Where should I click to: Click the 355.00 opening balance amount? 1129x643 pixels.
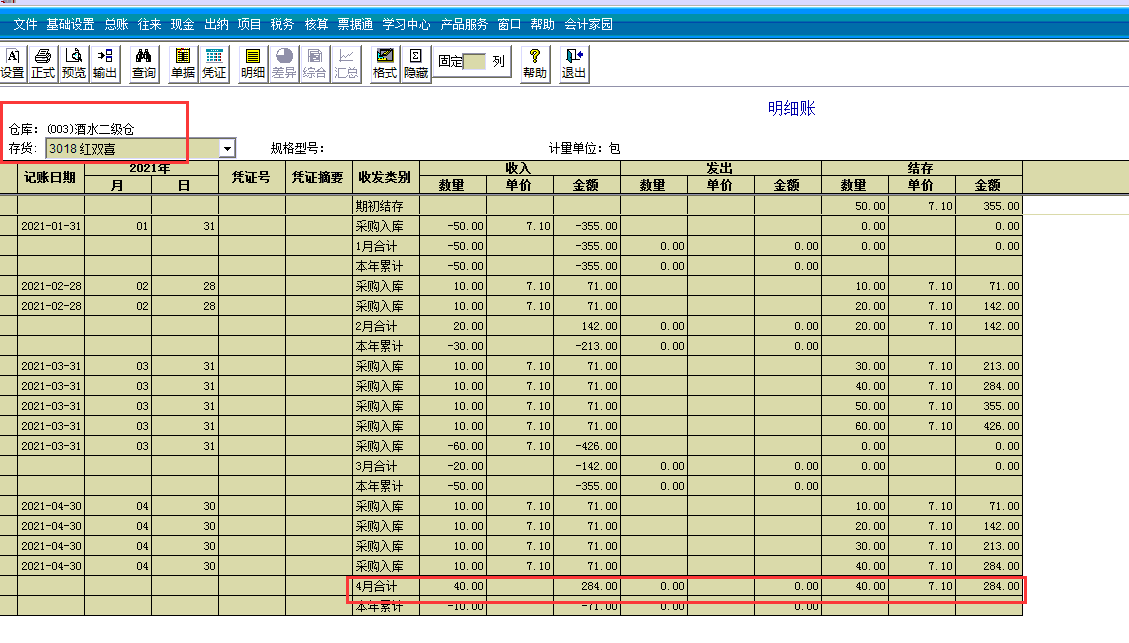(989, 206)
